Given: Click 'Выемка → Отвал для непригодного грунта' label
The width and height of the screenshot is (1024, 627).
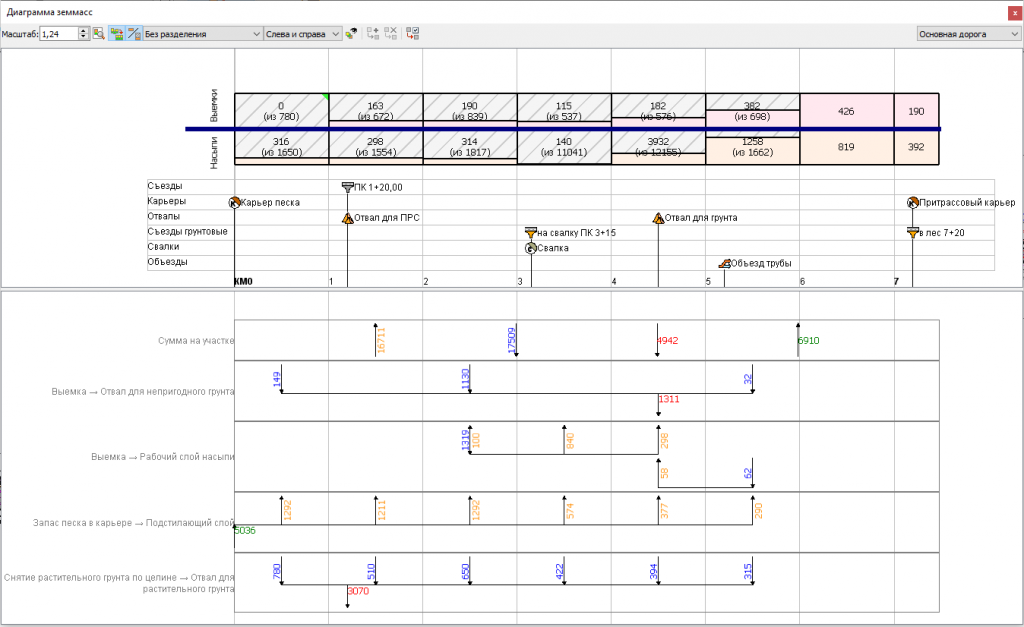Looking at the screenshot, I should (143, 392).
